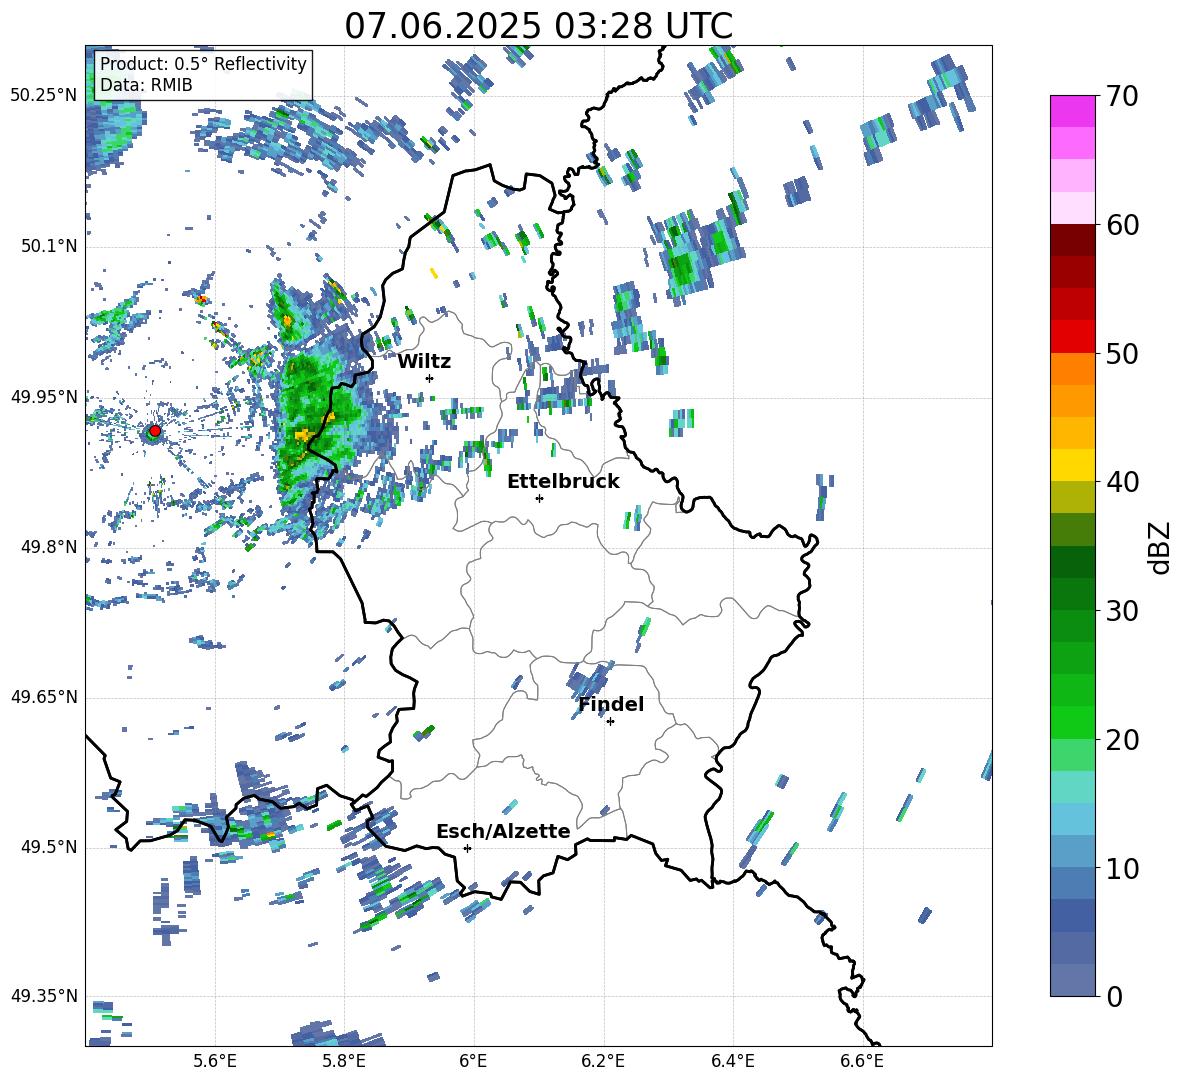
Task: Click the colorbar label 30
Action: click(1122, 611)
